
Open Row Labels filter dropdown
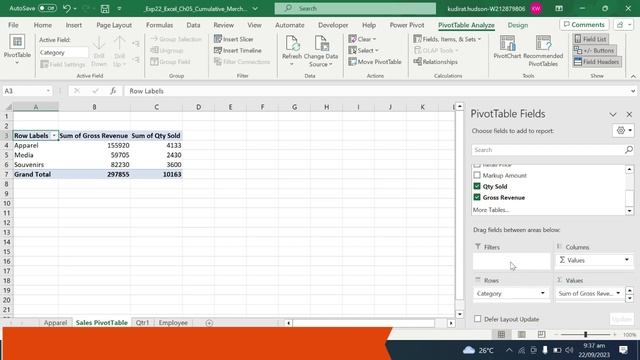54,136
